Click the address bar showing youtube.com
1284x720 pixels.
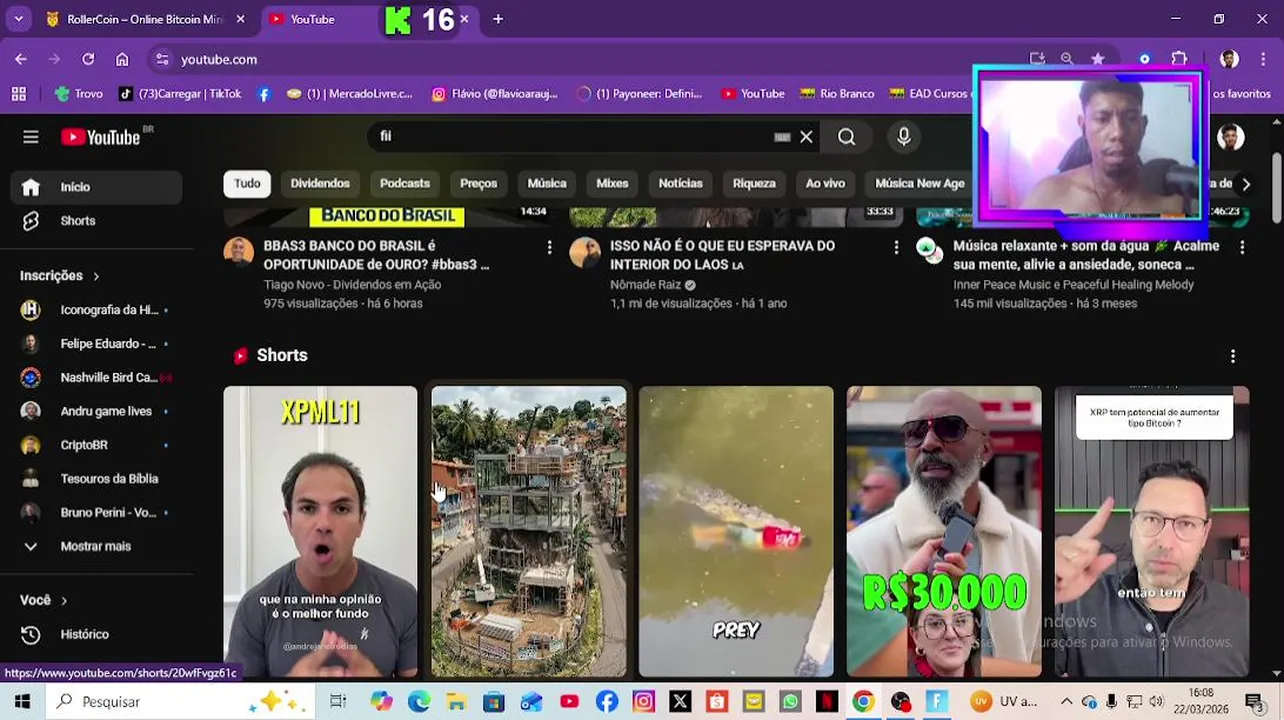tap(590, 59)
